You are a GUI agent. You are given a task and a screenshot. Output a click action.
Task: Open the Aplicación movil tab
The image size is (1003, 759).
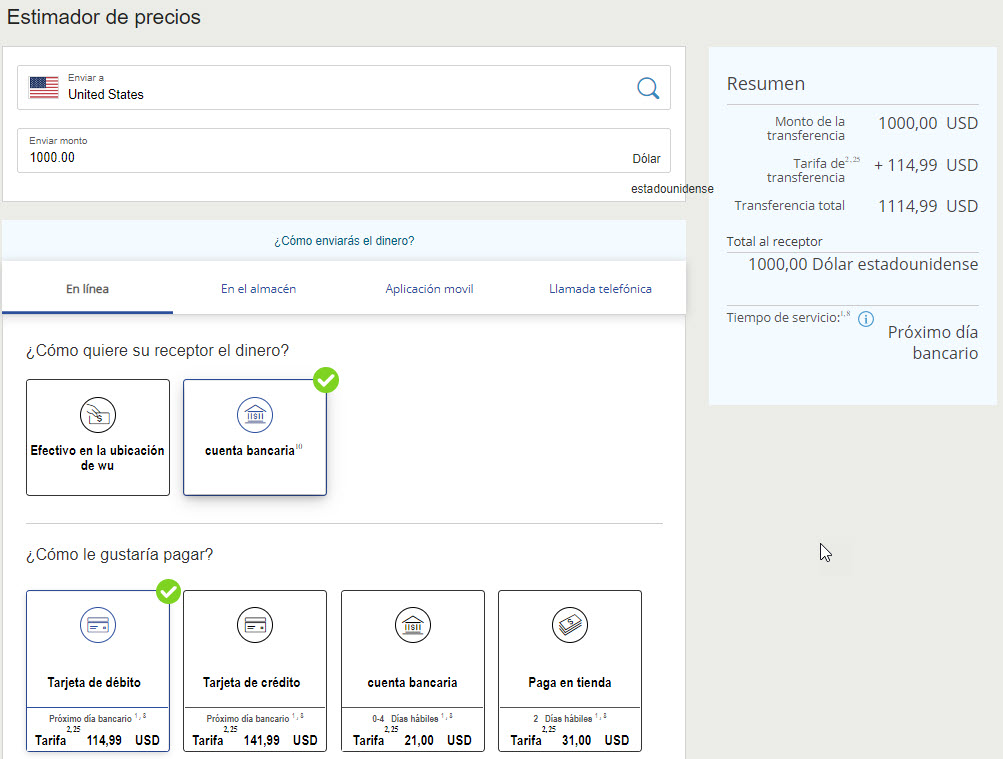(429, 289)
